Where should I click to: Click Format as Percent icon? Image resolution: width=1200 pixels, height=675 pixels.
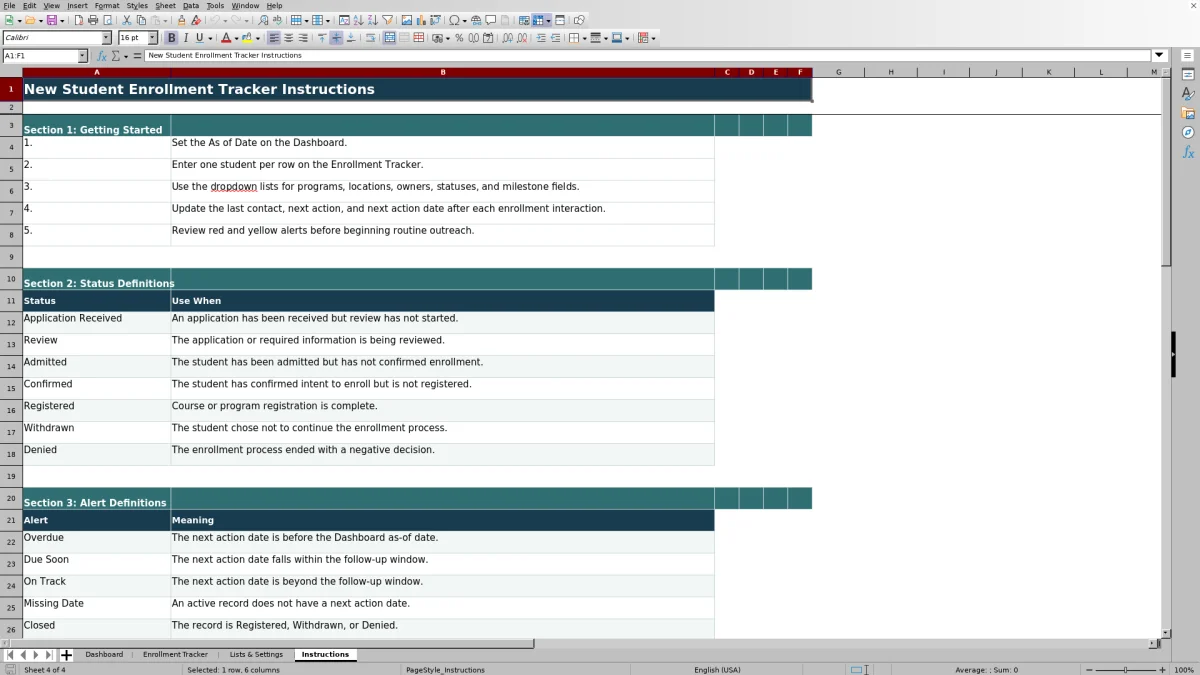coord(459,38)
